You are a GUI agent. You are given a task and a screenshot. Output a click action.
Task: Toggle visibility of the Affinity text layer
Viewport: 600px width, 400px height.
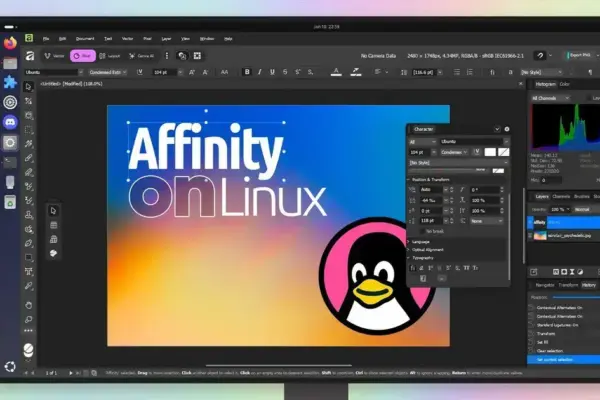530,222
